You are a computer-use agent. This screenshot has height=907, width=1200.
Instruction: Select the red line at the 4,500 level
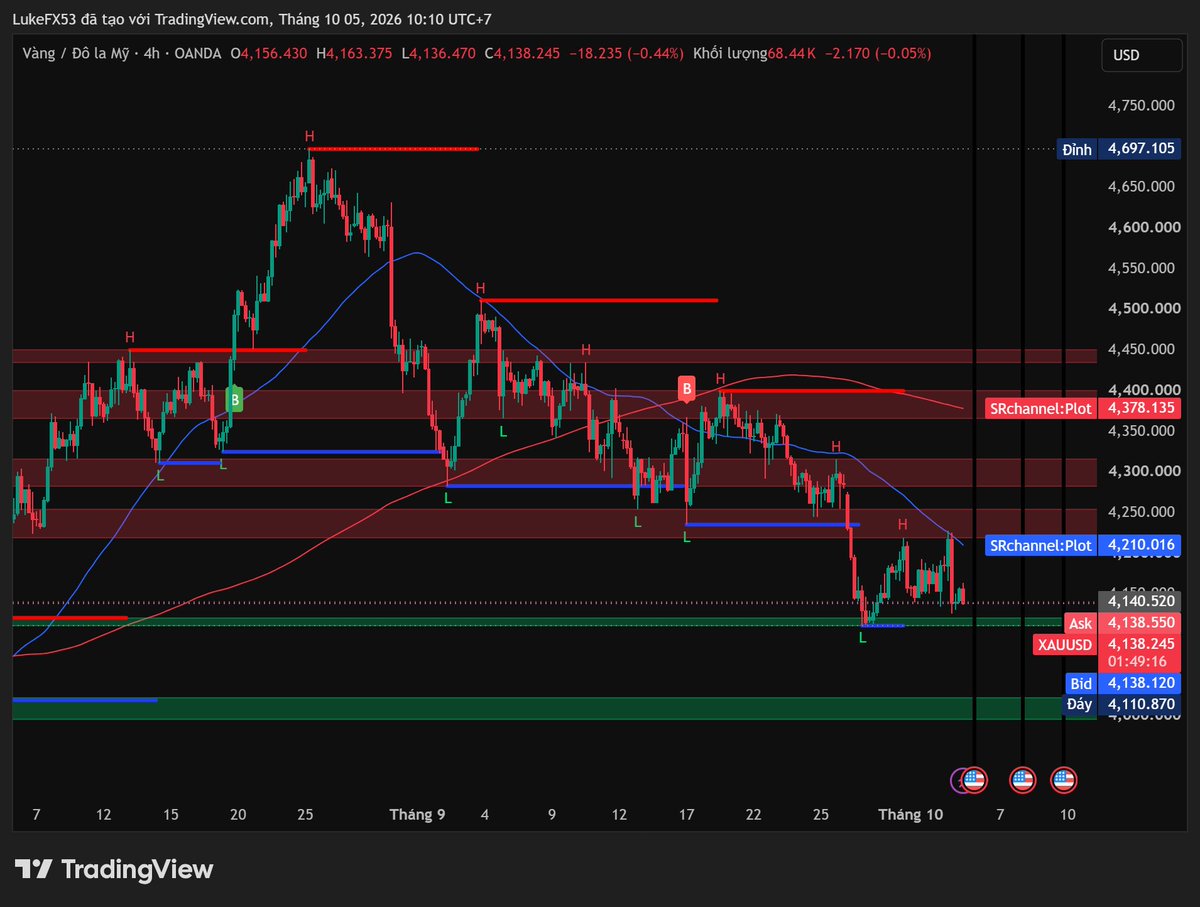point(598,299)
